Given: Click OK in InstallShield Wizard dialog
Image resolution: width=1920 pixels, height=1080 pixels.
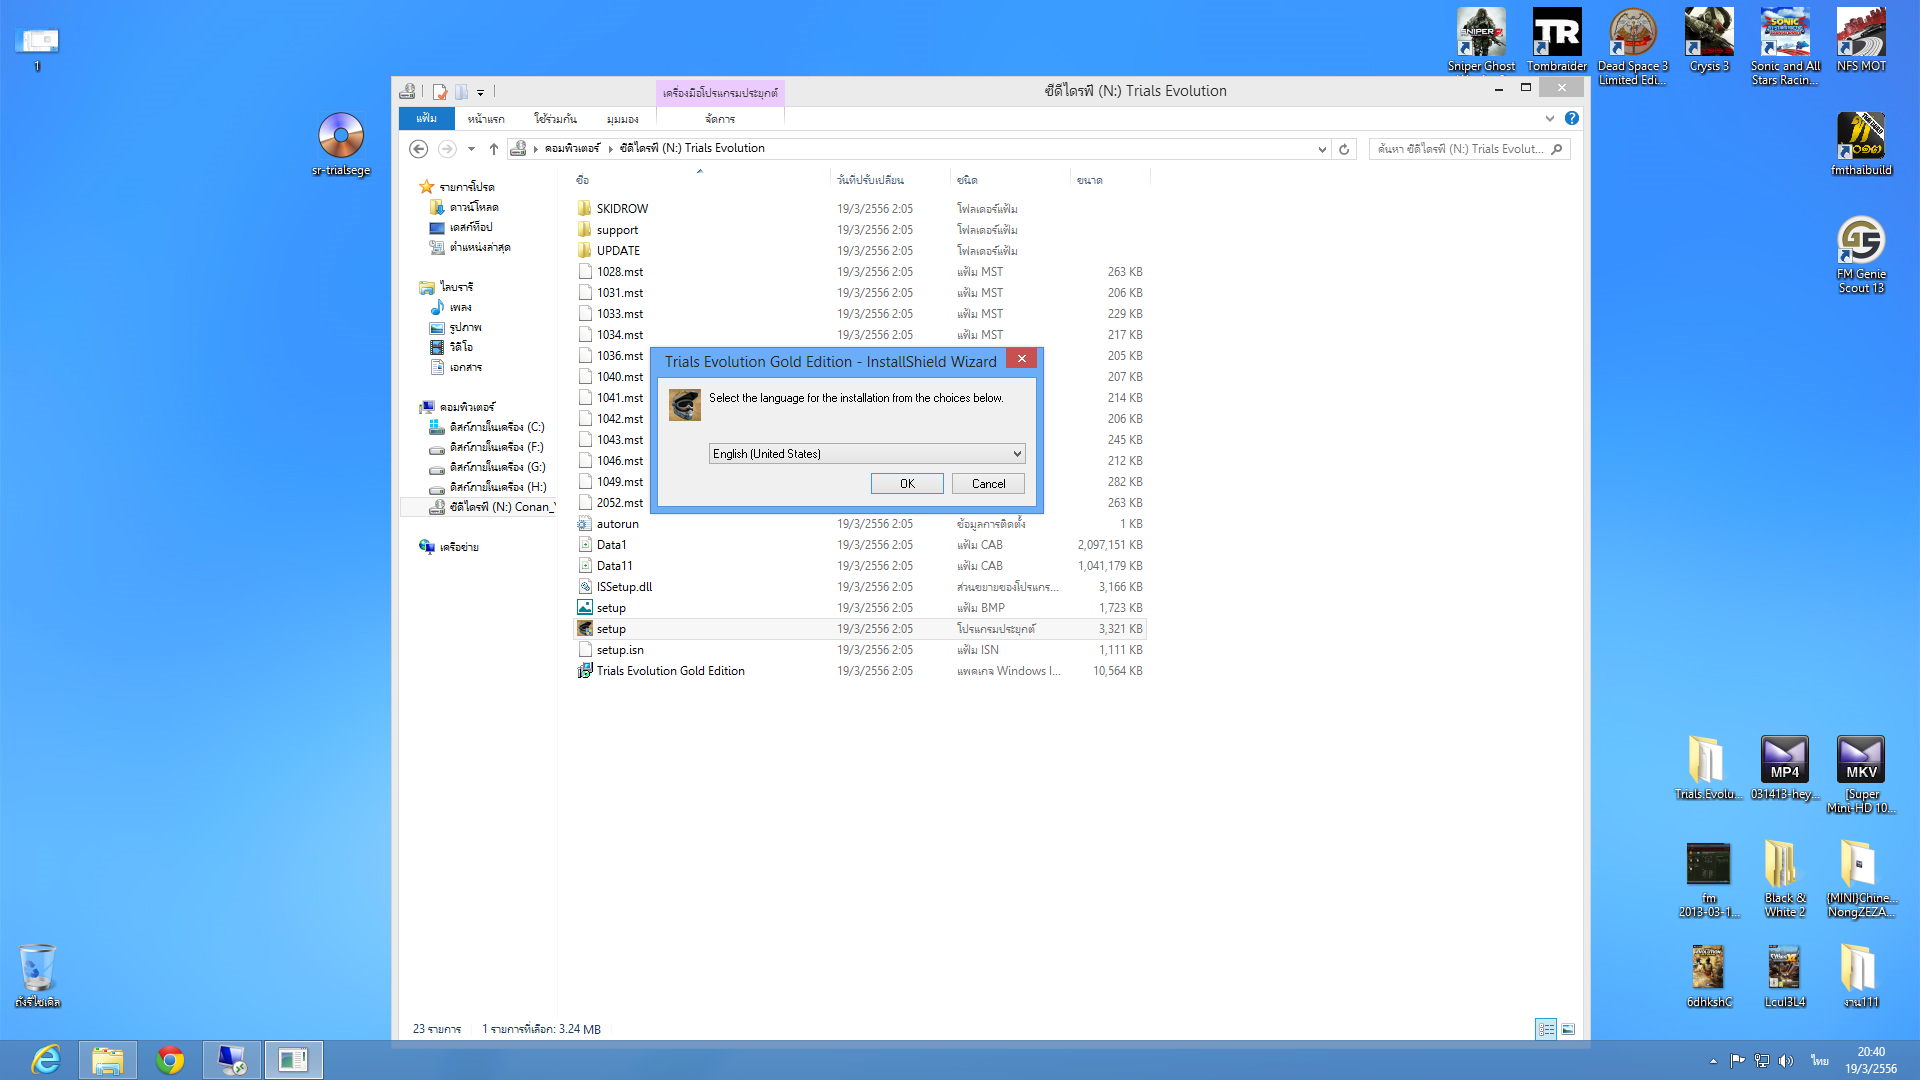Looking at the screenshot, I should [906, 484].
